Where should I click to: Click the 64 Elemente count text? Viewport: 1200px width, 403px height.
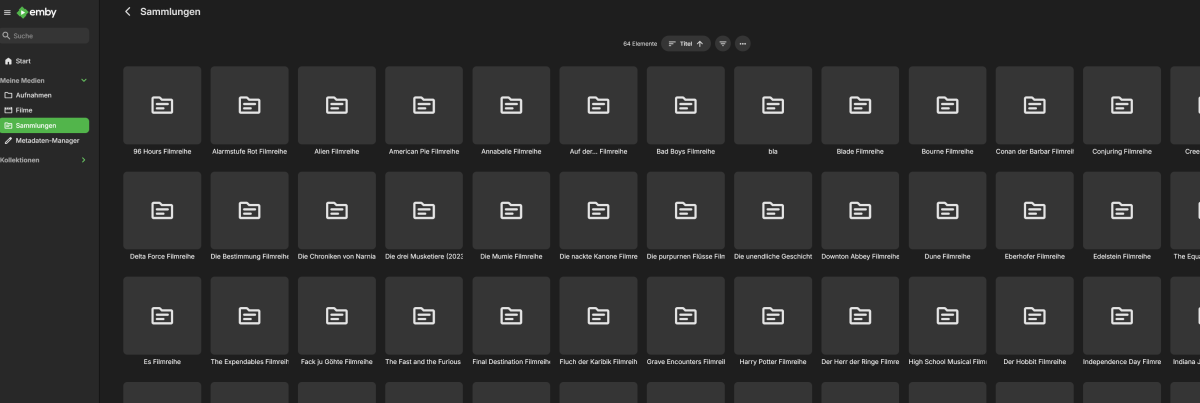pyautogui.click(x=640, y=44)
